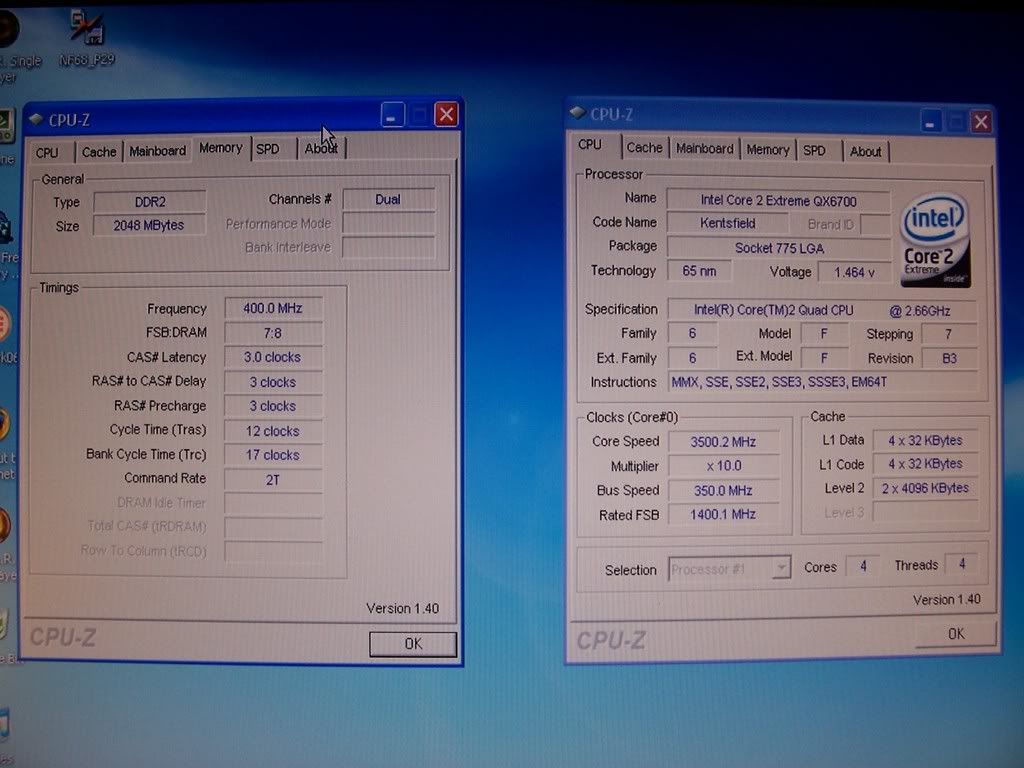Click the Channels # field showing Dual
The image size is (1024, 768).
click(x=388, y=199)
